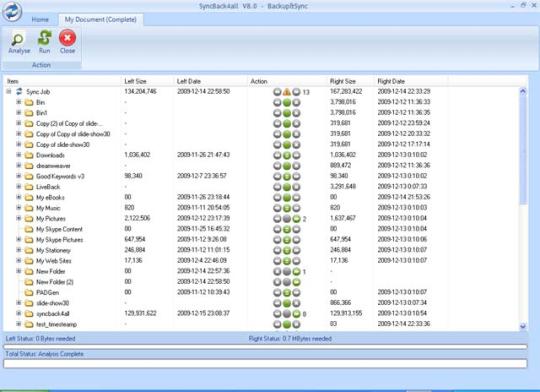Viewport: 540px width, 392px height.
Task: Select the Downloads folder icon
Action: (29, 155)
